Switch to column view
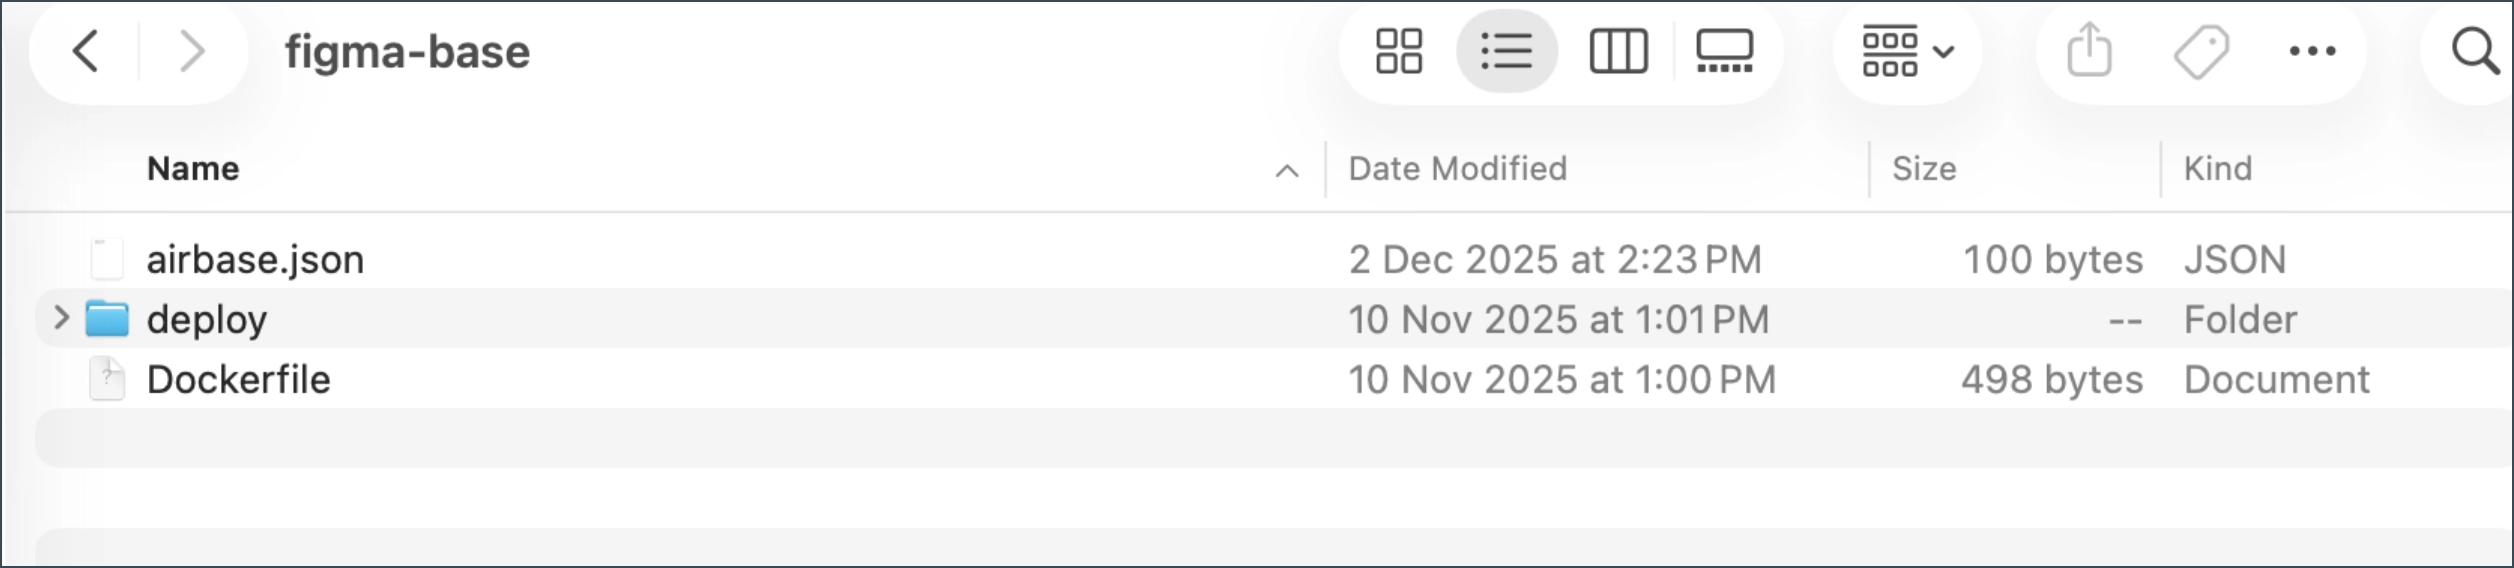This screenshot has height=568, width=2514. coord(1618,51)
